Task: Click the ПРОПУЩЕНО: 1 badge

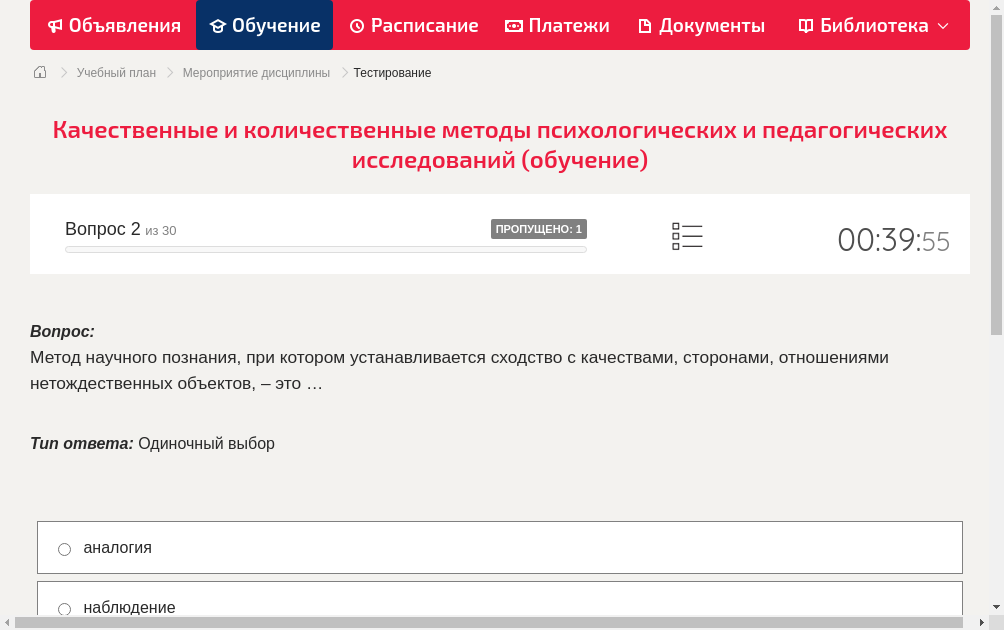Action: point(540,228)
